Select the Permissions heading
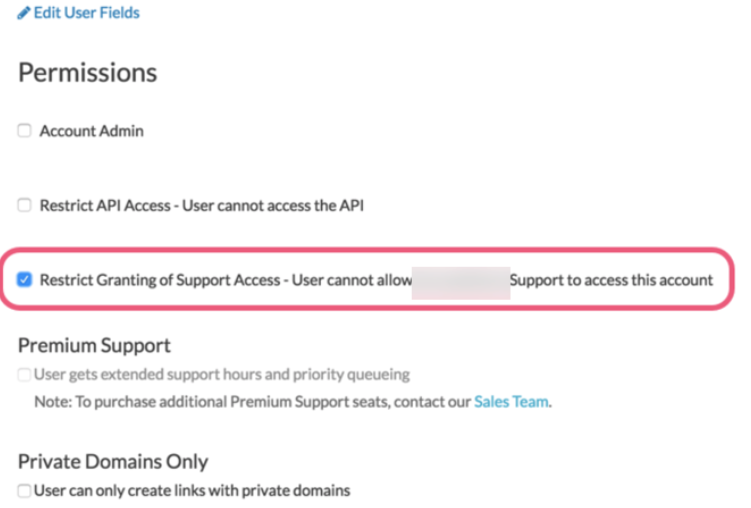The image size is (751, 508). point(88,73)
